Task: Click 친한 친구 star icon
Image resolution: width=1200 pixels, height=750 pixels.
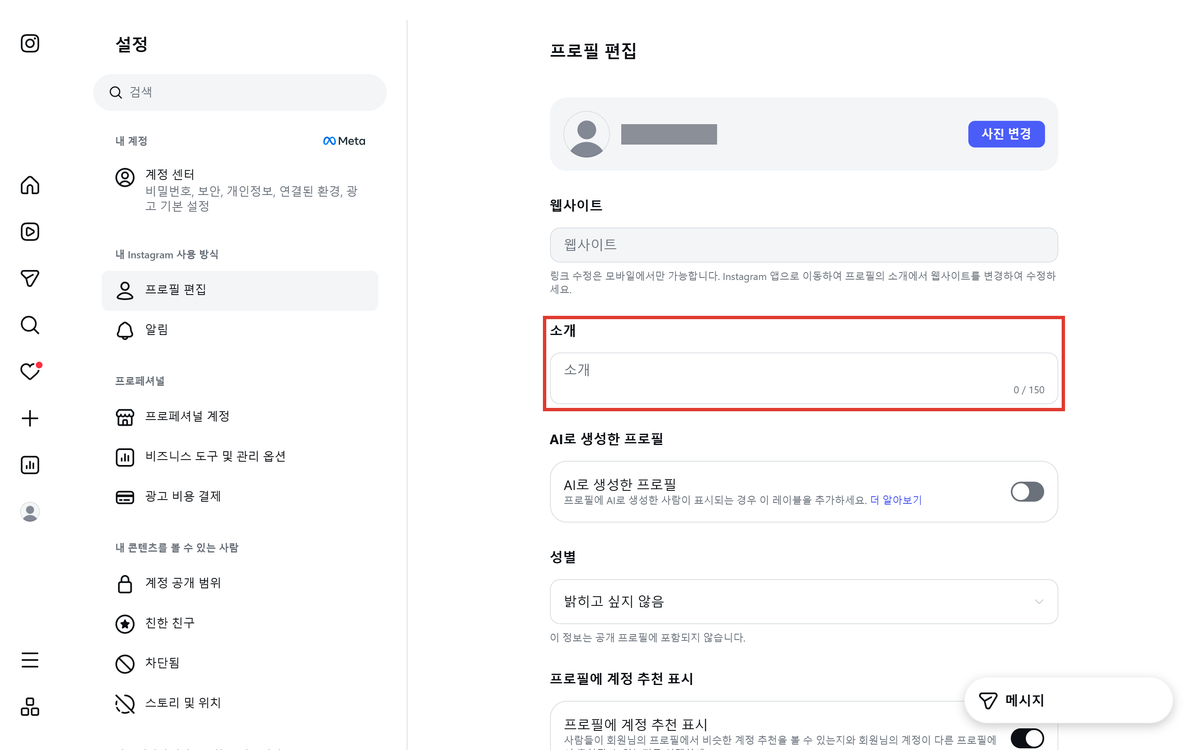Action: point(125,623)
